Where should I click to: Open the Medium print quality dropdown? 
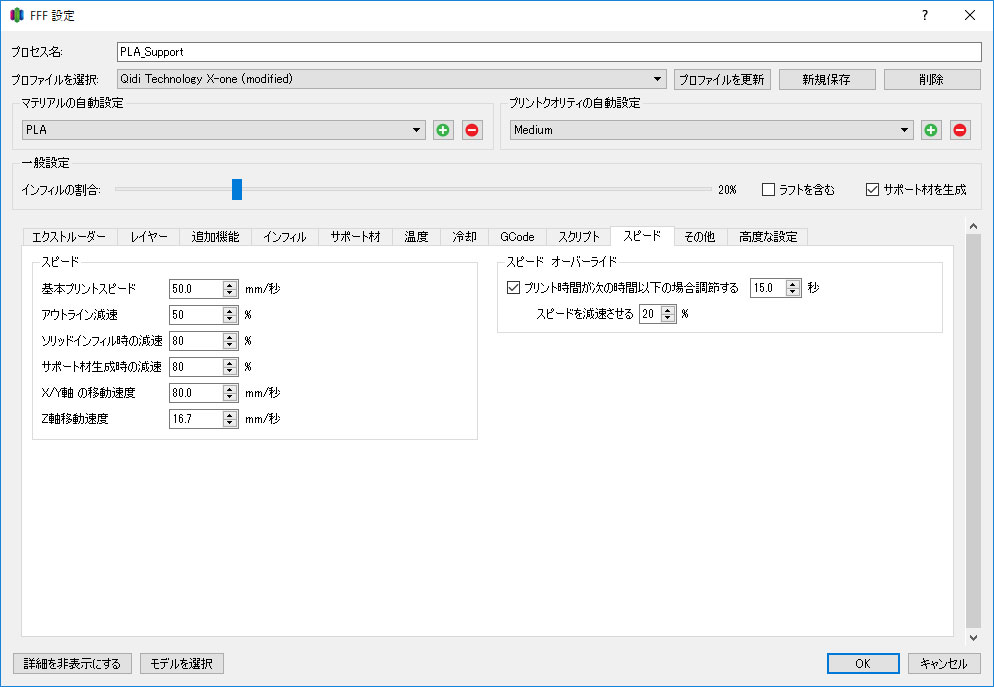click(711, 130)
